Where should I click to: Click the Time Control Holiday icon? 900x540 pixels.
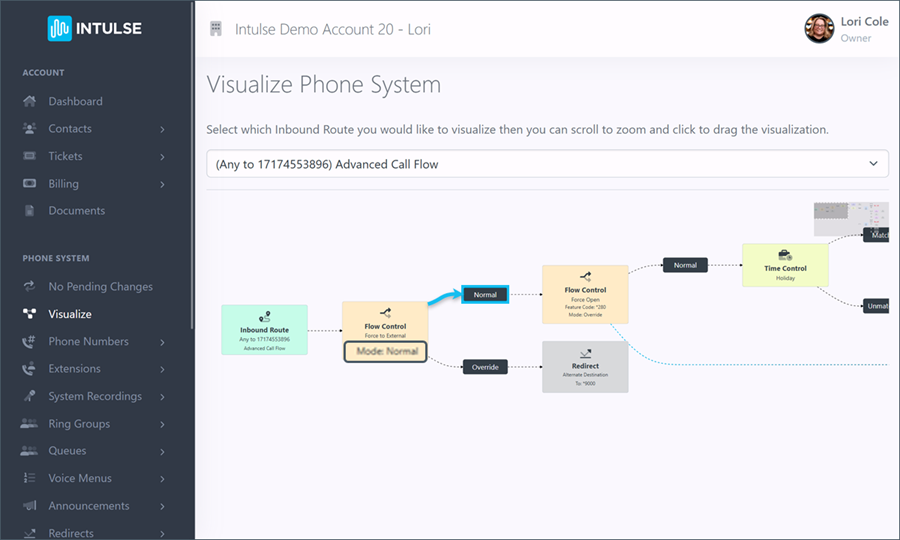(785, 255)
